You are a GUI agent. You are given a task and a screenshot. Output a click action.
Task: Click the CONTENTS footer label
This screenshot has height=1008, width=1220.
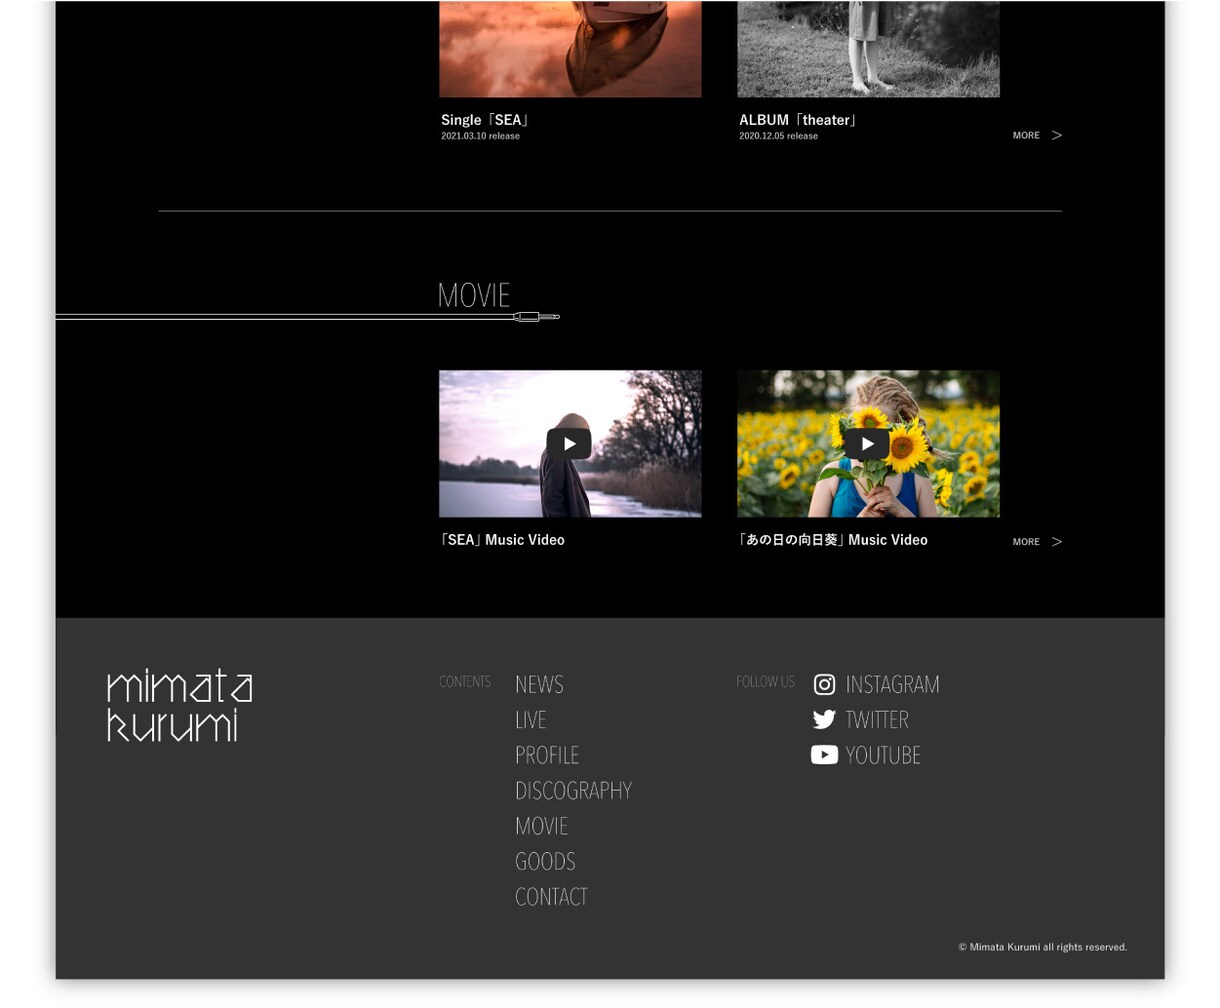coord(465,682)
